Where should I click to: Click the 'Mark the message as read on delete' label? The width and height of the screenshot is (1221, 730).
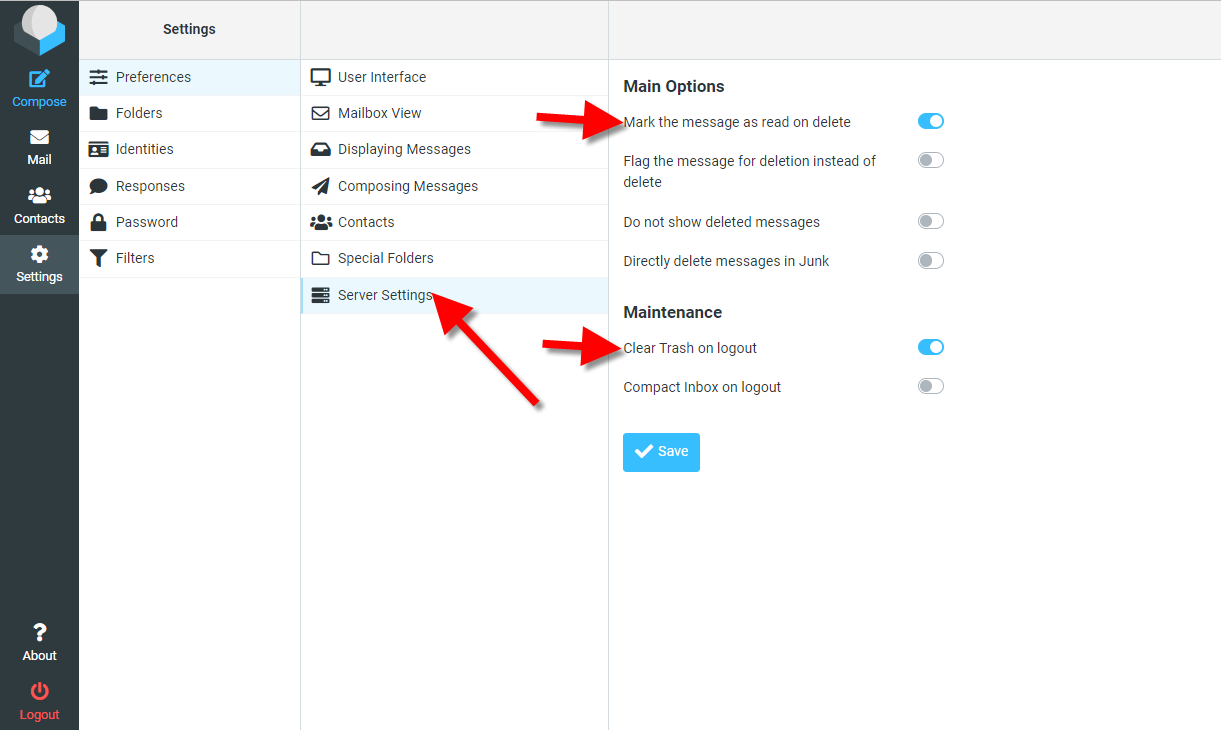pyautogui.click(x=737, y=122)
